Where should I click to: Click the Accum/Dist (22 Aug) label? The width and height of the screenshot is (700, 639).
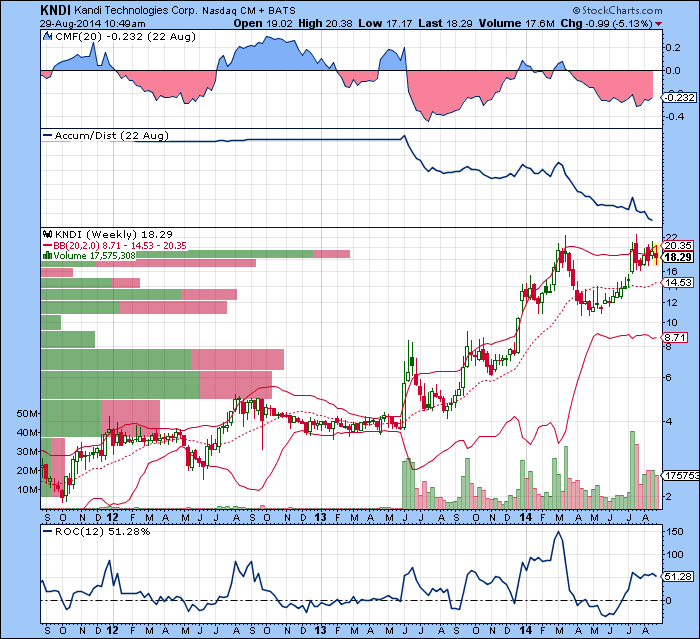(x=112, y=135)
